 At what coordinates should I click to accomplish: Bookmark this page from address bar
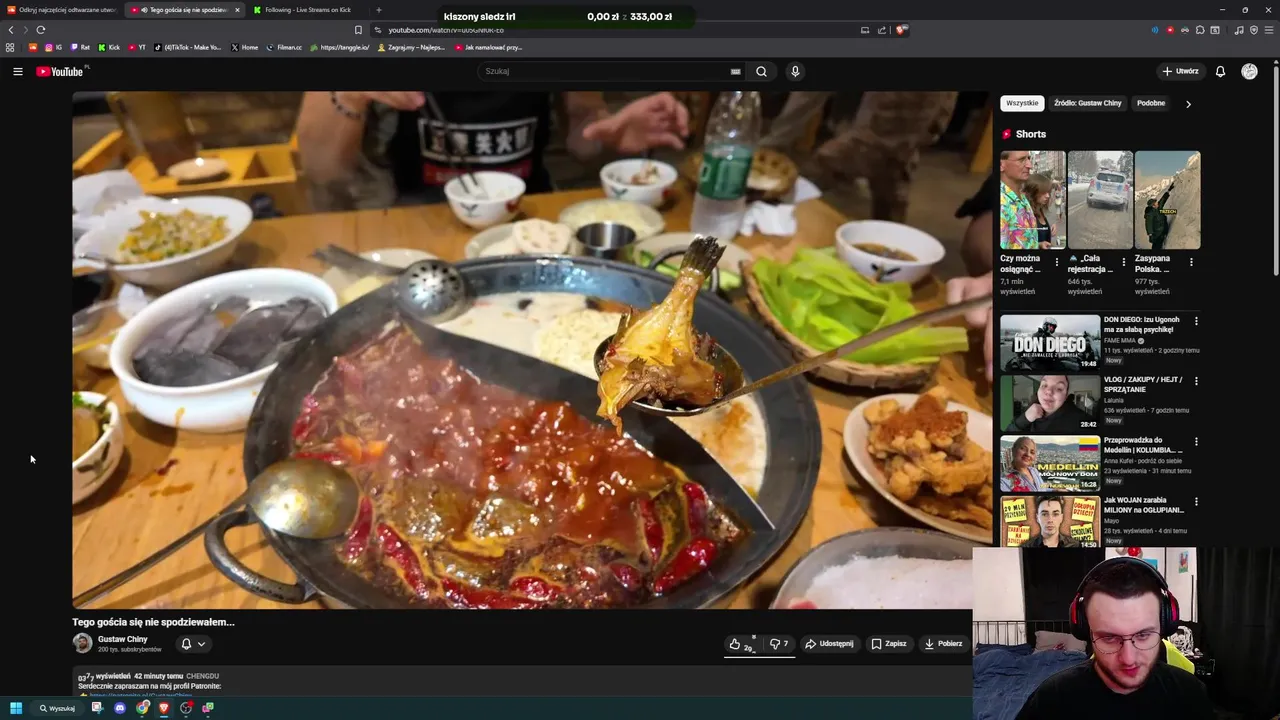[x=358, y=30]
